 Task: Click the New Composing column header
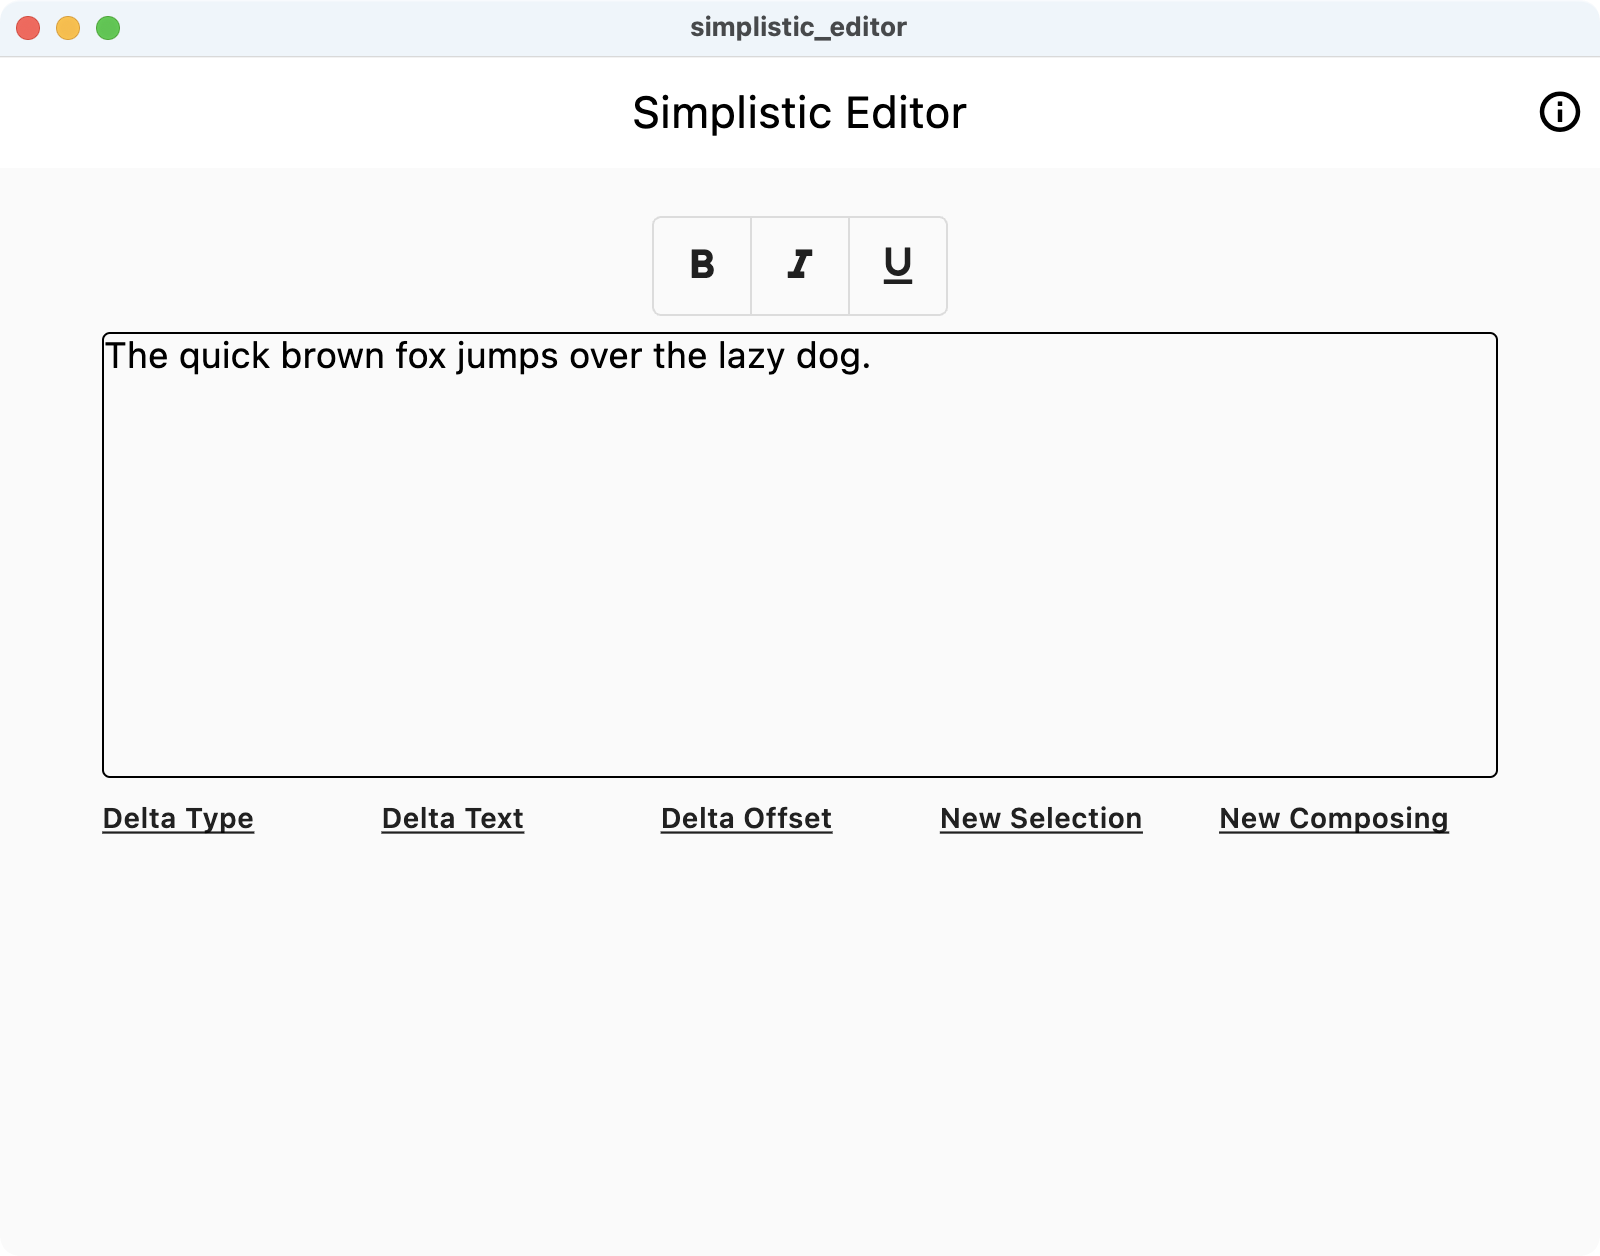[x=1333, y=818]
